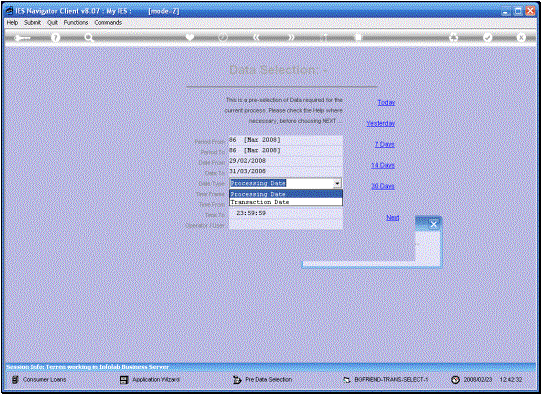This screenshot has width=541, height=394.
Task: Click the Next link
Action: (x=393, y=218)
